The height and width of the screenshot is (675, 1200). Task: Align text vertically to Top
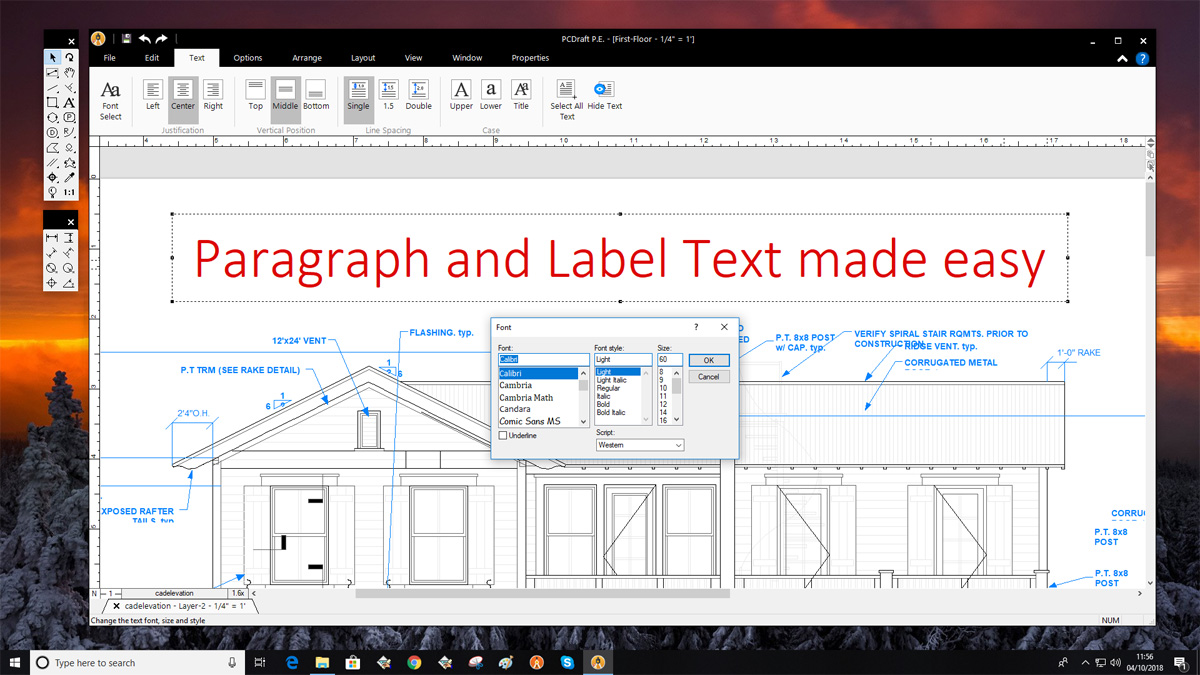pyautogui.click(x=256, y=95)
